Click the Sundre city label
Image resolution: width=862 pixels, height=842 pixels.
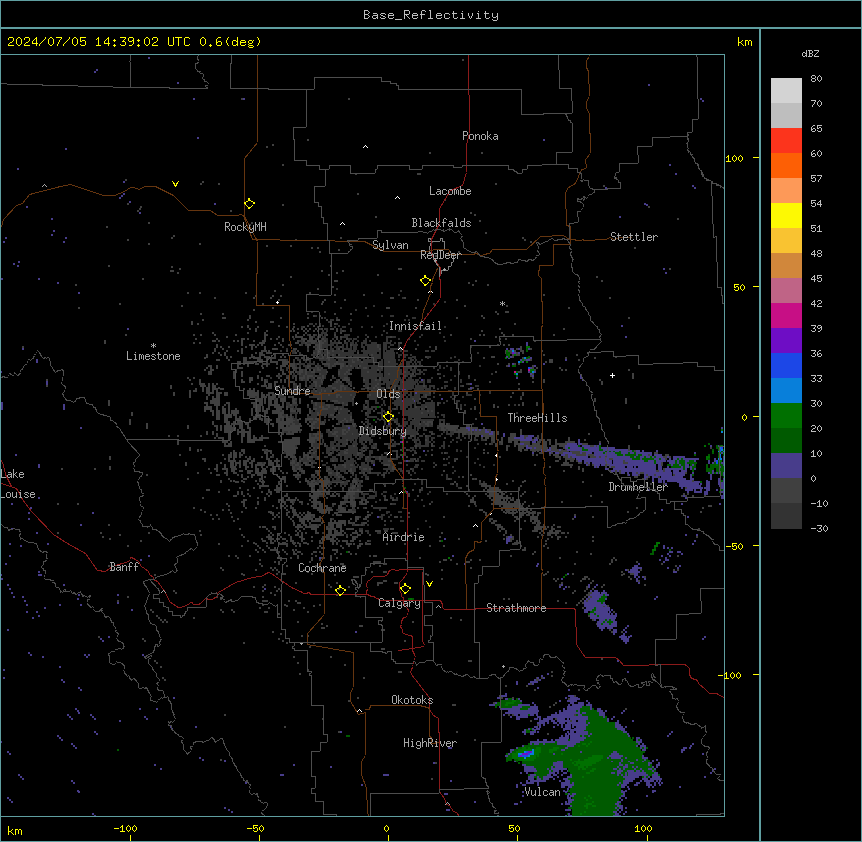click(292, 391)
